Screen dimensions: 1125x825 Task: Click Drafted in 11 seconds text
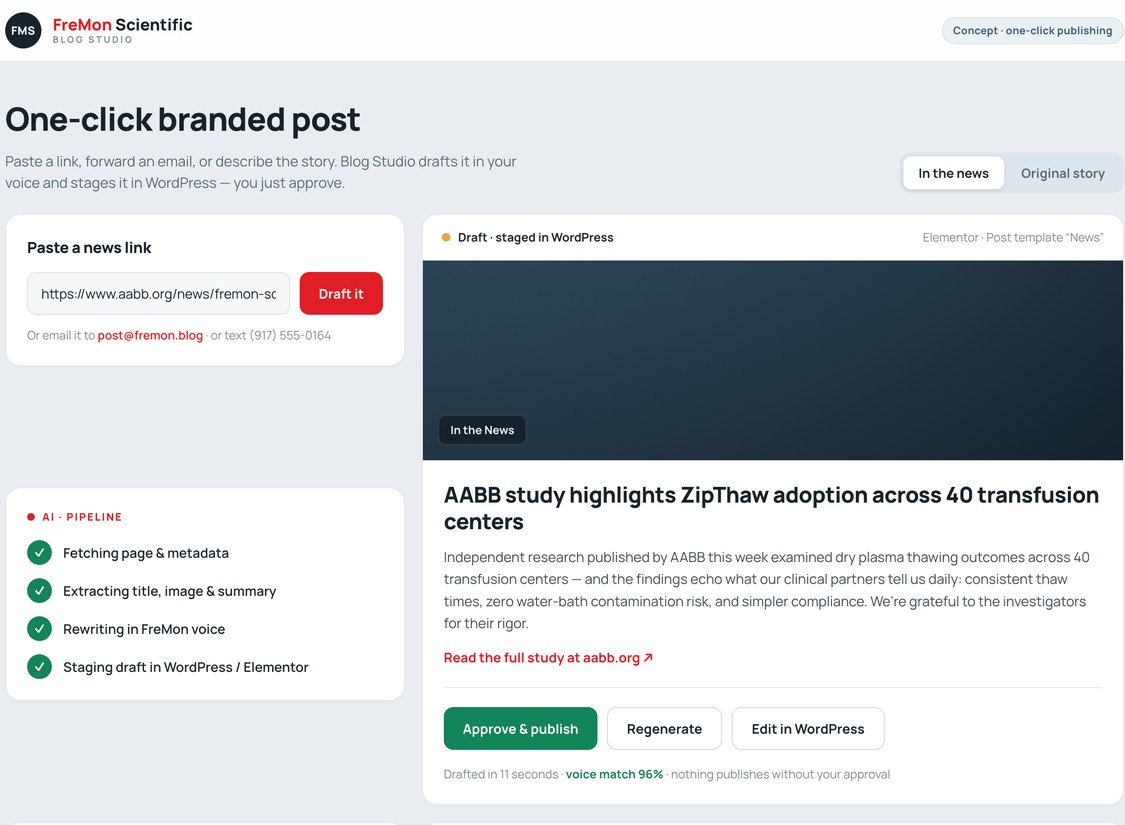tap(501, 774)
